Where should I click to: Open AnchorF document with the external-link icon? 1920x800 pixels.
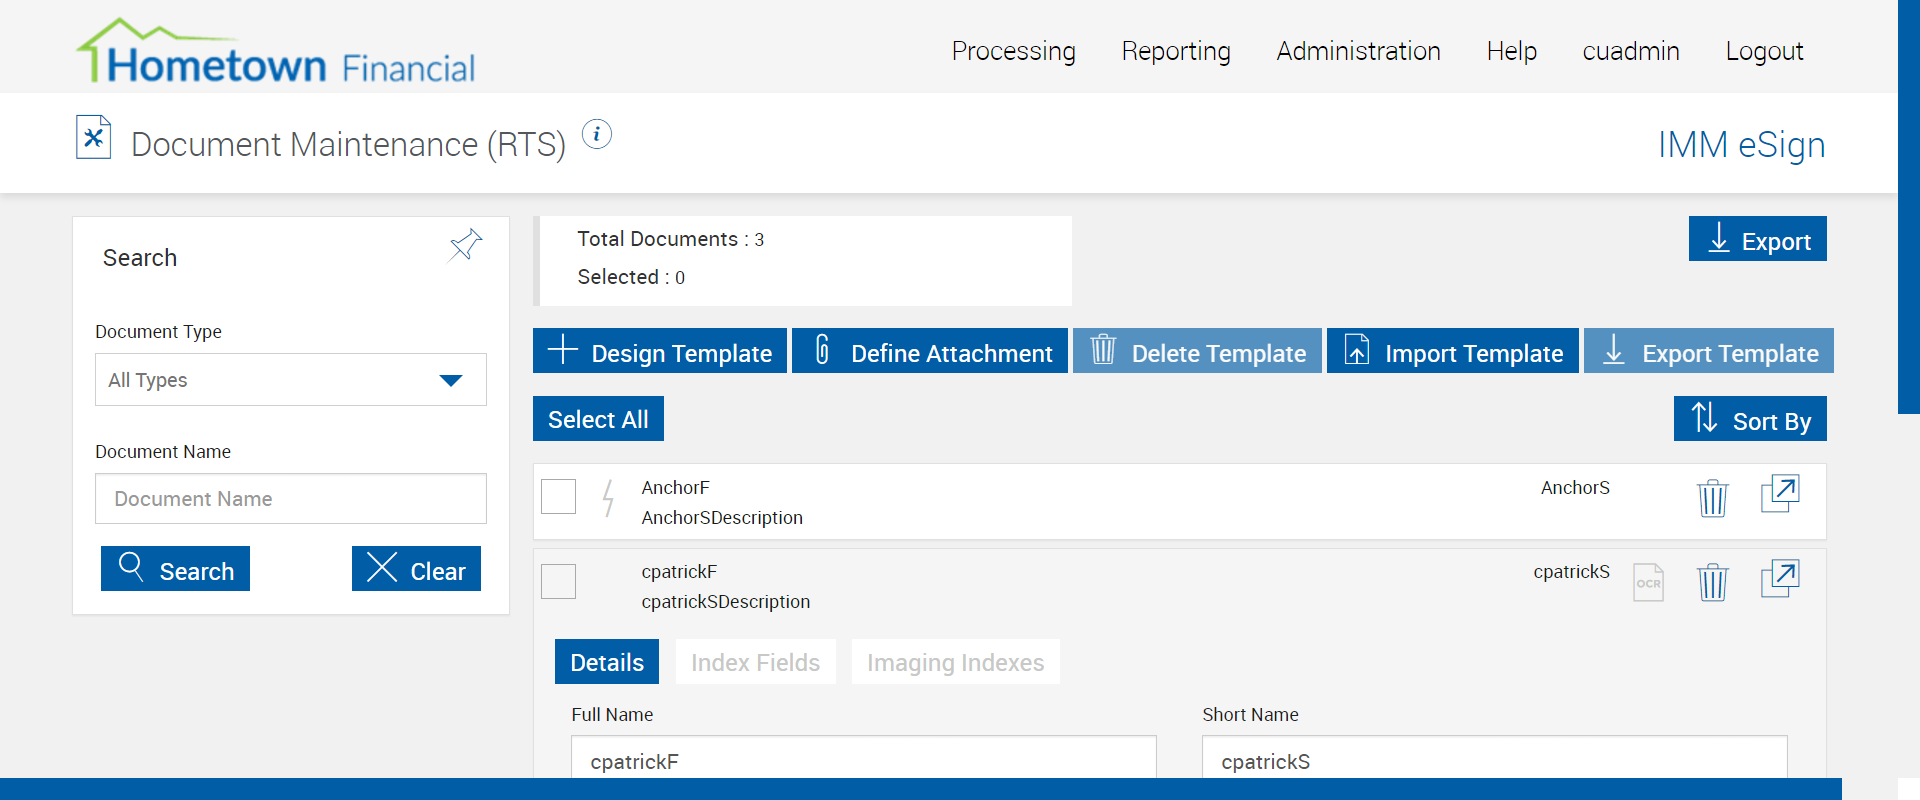[1779, 494]
